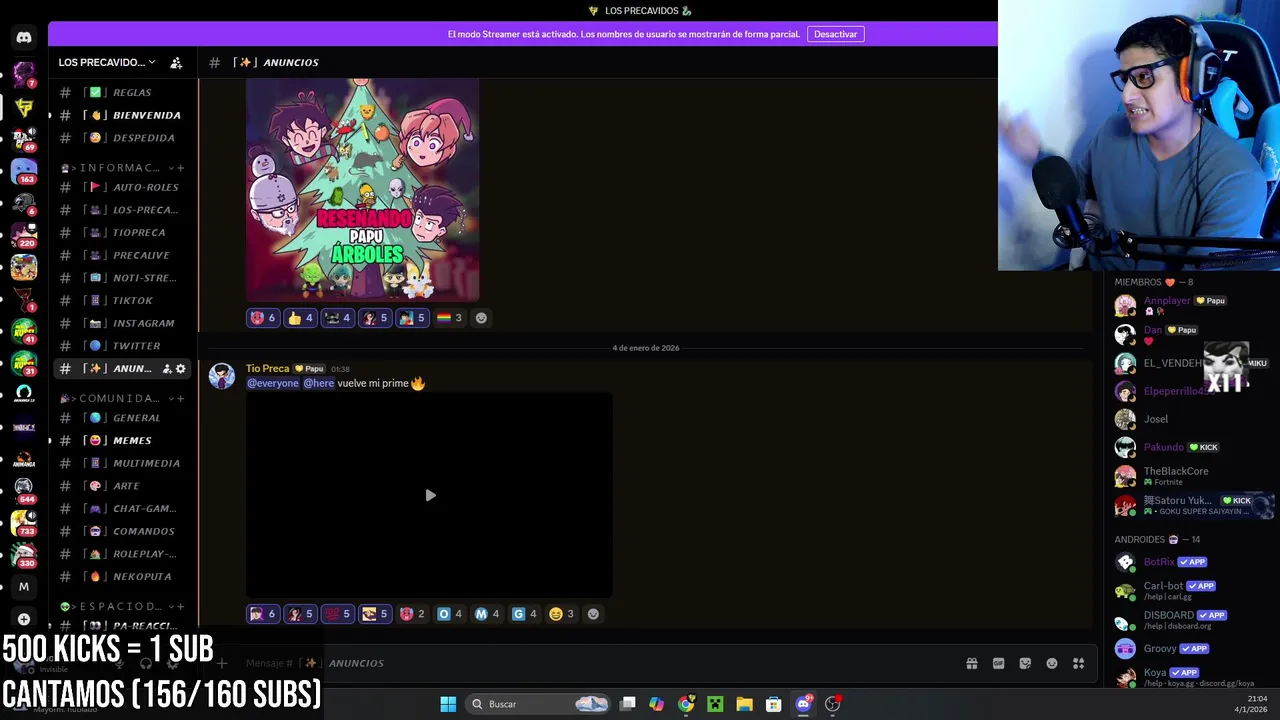Toggle the letter O reaction
Screen dimensions: 1280x720
tap(450, 614)
